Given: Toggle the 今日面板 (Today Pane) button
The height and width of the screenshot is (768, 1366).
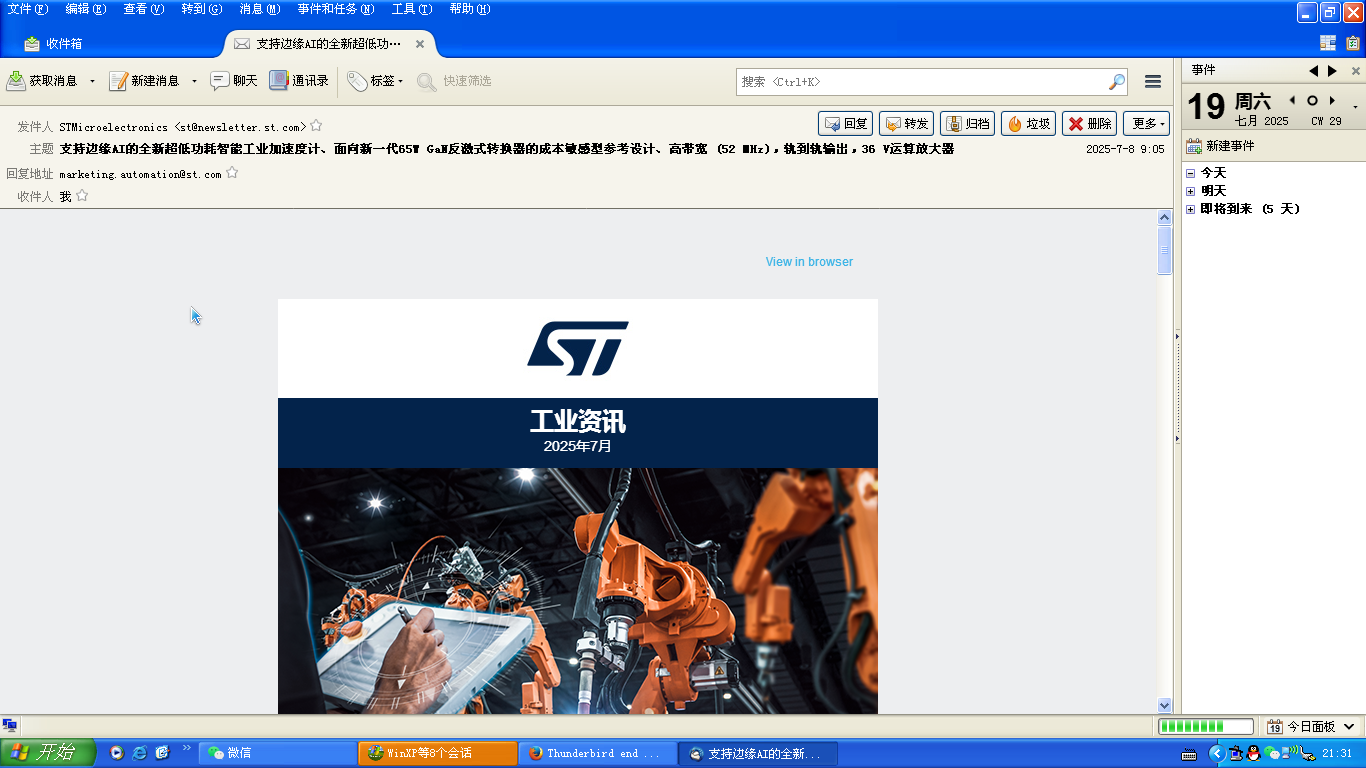Looking at the screenshot, I should coord(1312,727).
